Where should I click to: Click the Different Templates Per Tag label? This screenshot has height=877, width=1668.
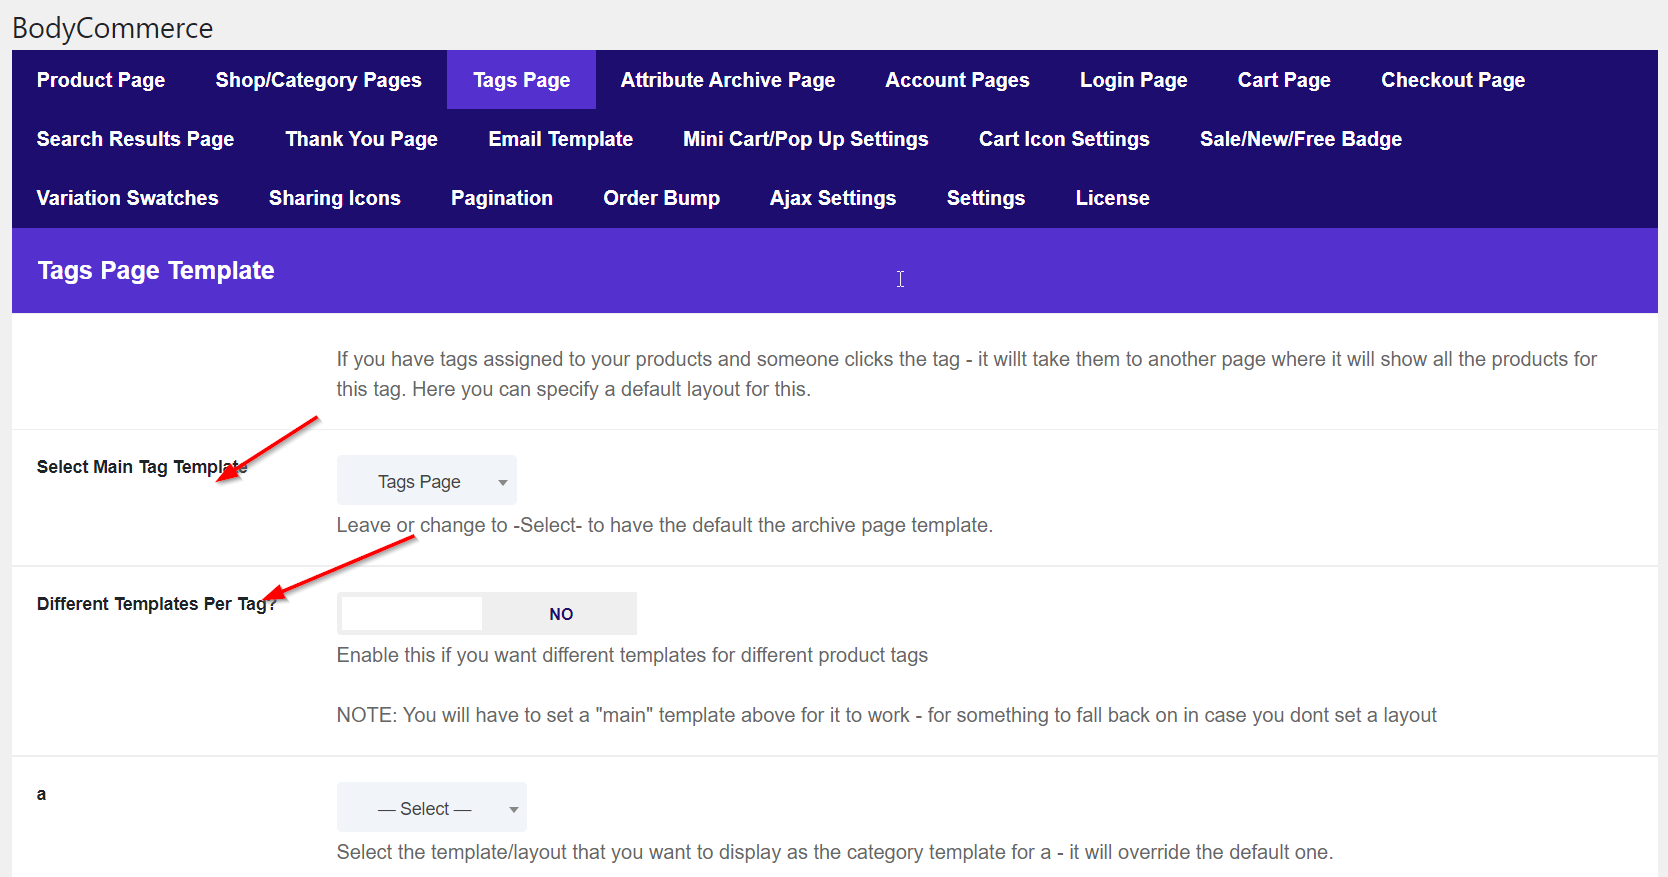(x=156, y=604)
